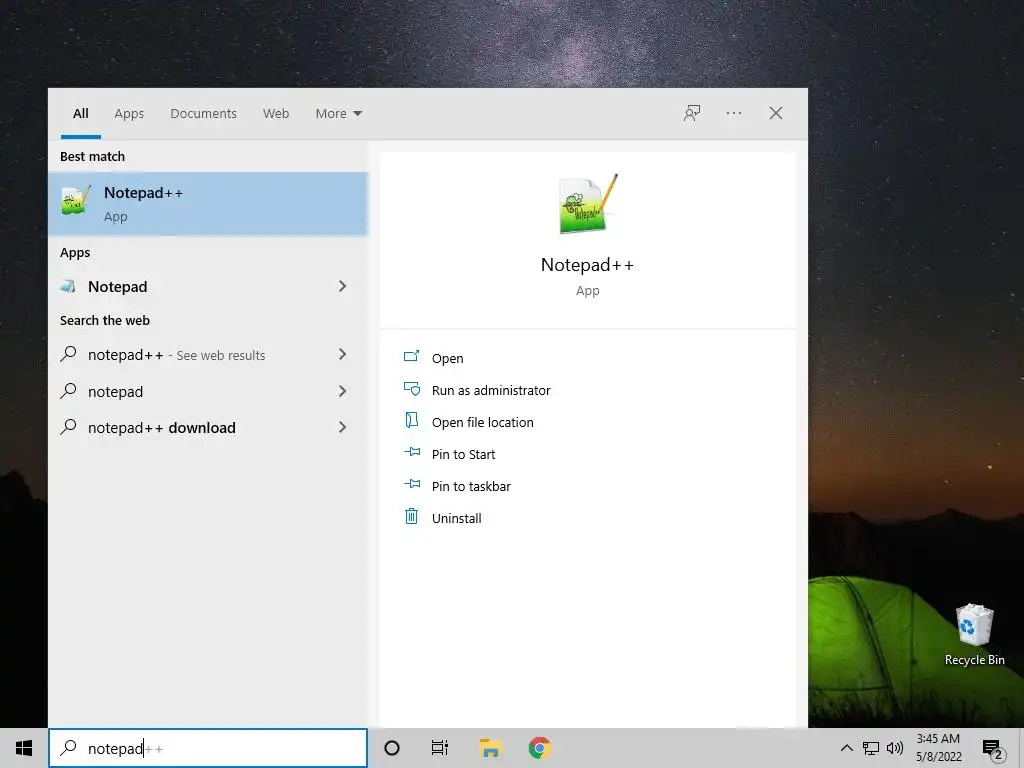The height and width of the screenshot is (768, 1024).
Task: Close the search panel
Action: click(x=776, y=114)
